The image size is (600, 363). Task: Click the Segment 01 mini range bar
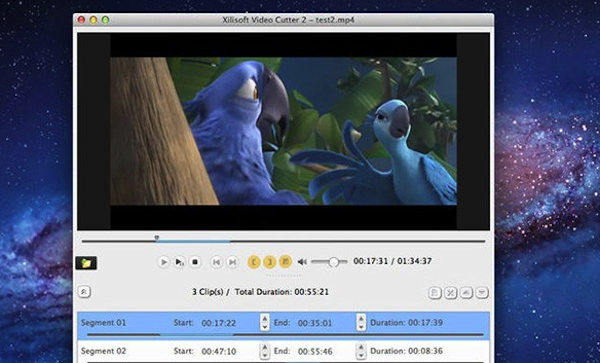[x=285, y=335]
